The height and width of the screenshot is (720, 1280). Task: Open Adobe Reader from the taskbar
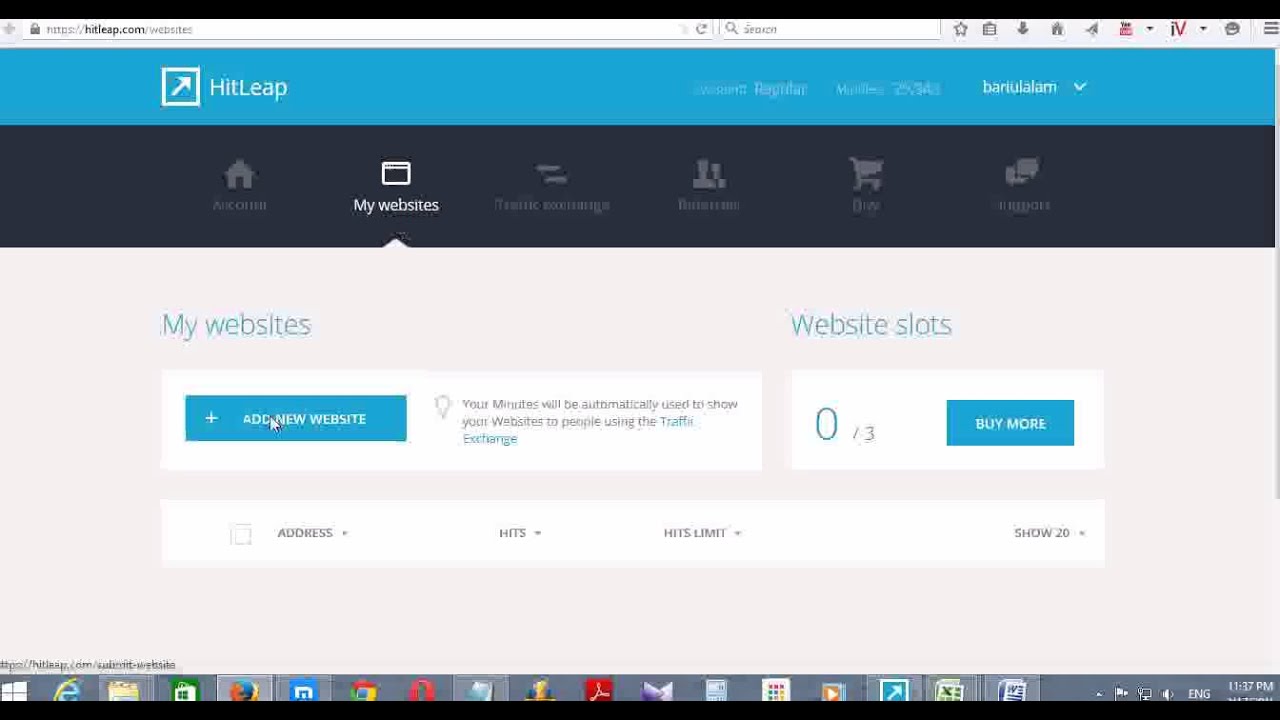coord(599,692)
